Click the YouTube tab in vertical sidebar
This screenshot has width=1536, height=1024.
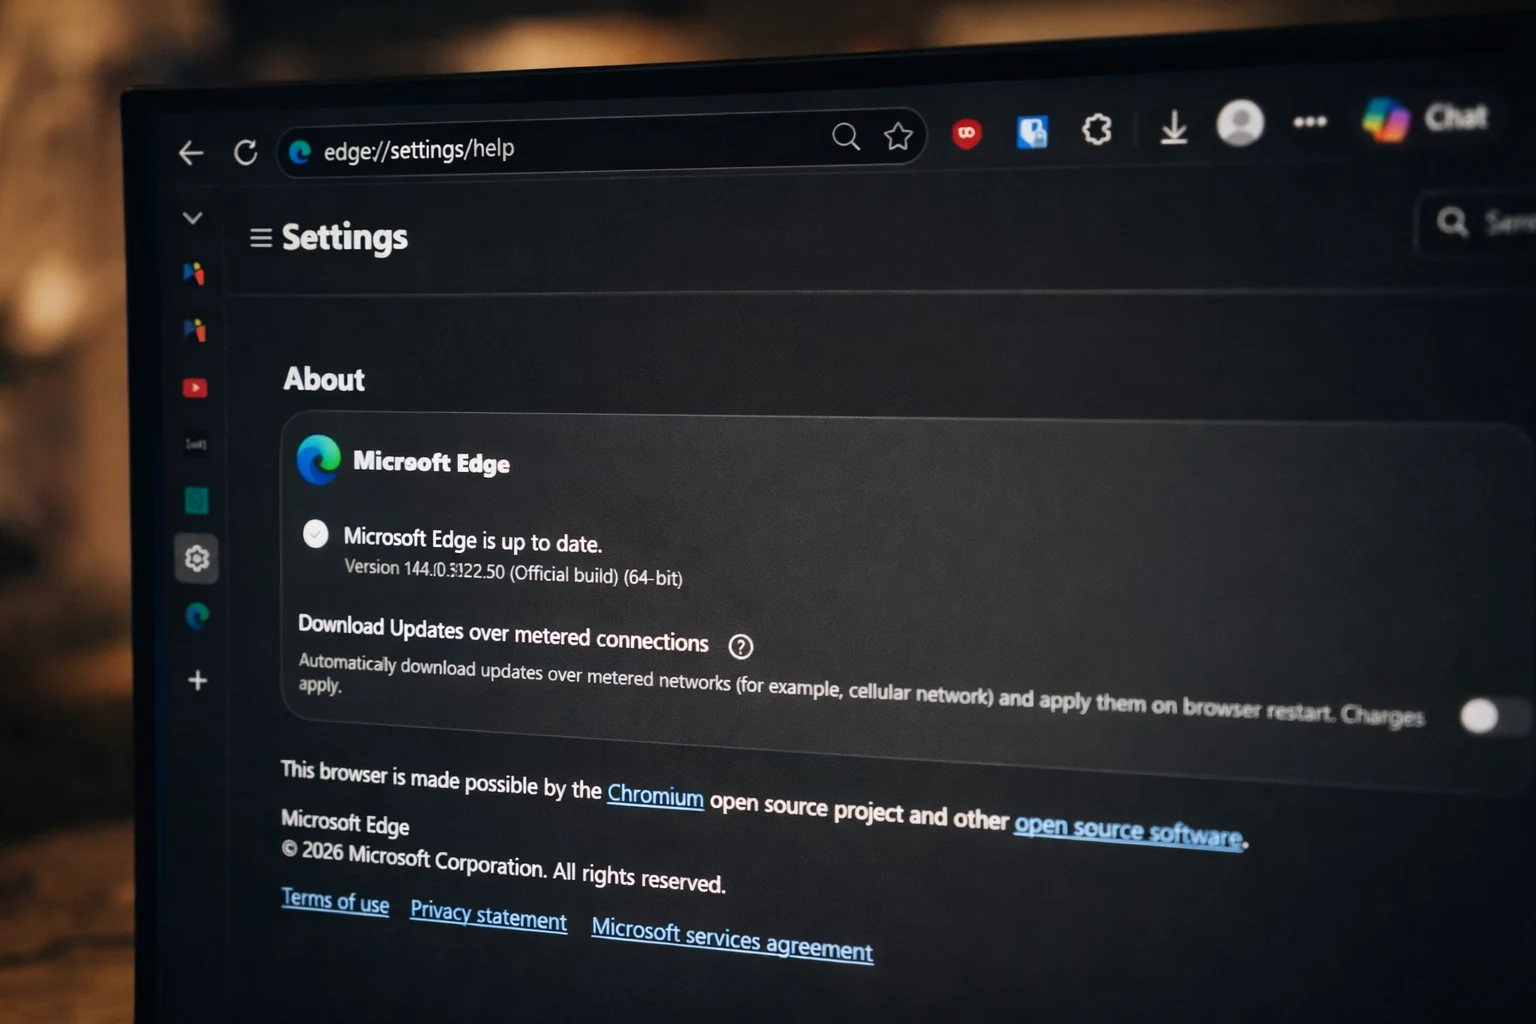pyautogui.click(x=195, y=388)
